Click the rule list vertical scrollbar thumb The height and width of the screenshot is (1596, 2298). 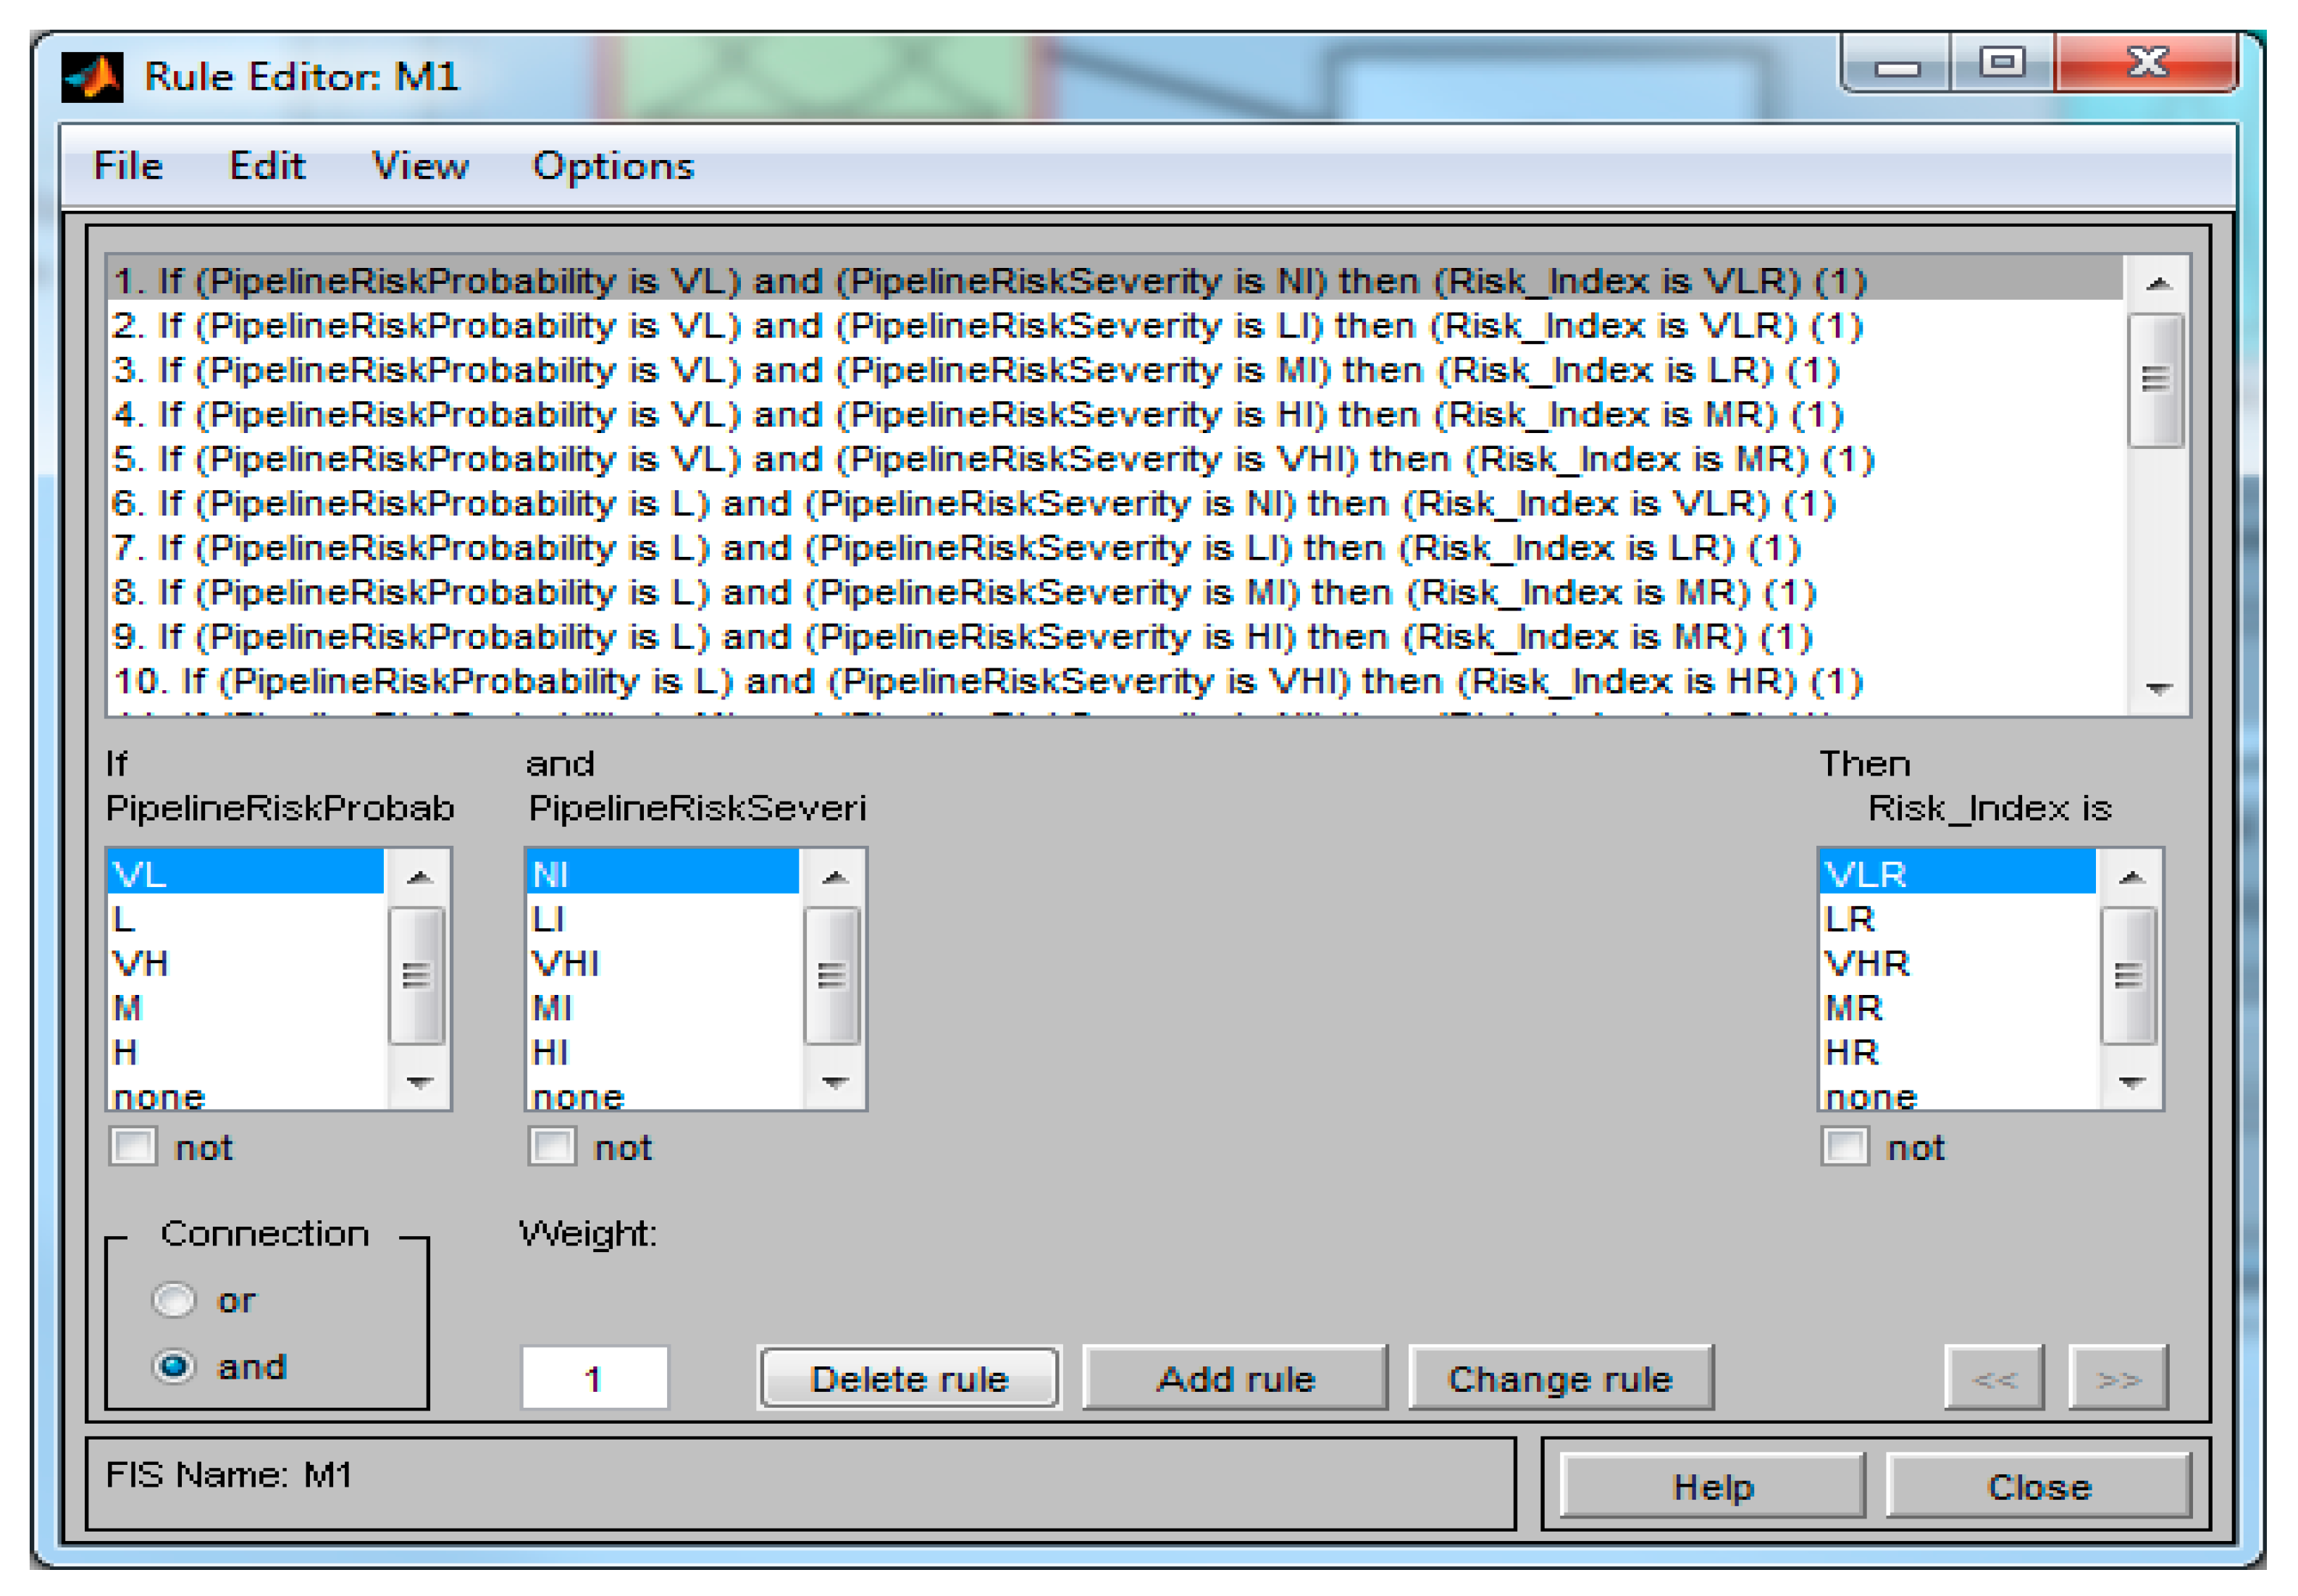[x=2155, y=380]
